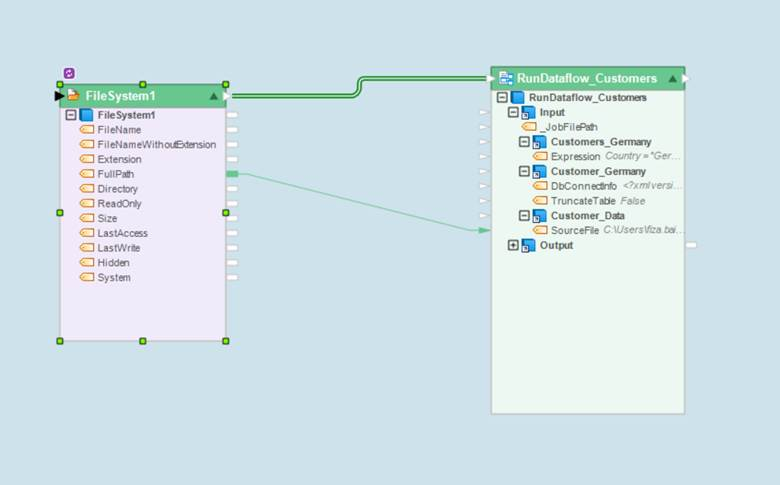
Task: Select the Directory field in FileSystem1
Action: click(117, 189)
